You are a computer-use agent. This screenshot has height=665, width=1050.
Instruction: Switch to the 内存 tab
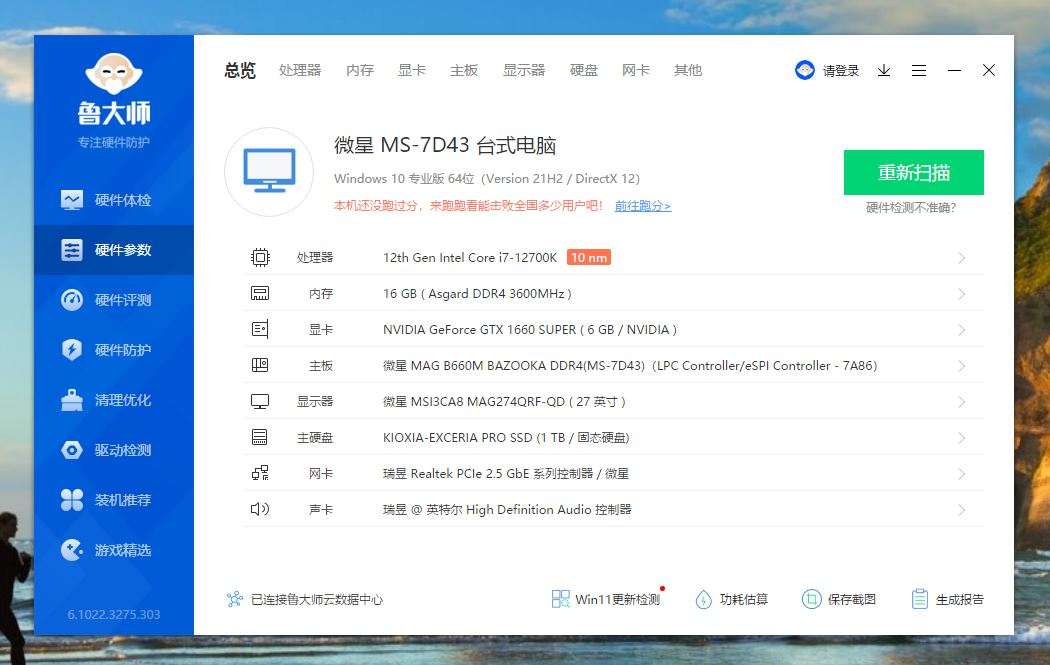point(358,70)
